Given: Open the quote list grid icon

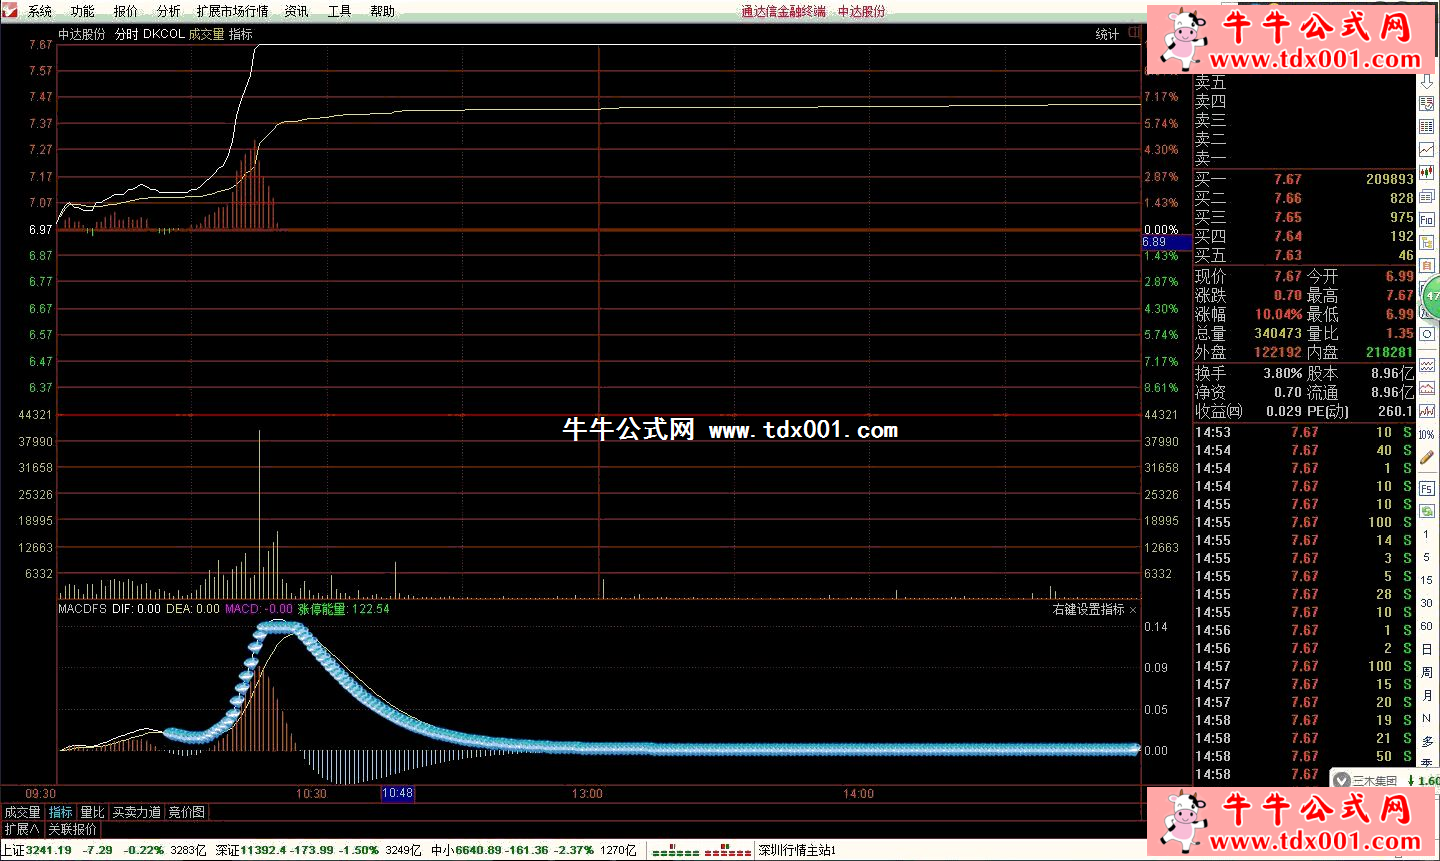Looking at the screenshot, I should 1427,127.
